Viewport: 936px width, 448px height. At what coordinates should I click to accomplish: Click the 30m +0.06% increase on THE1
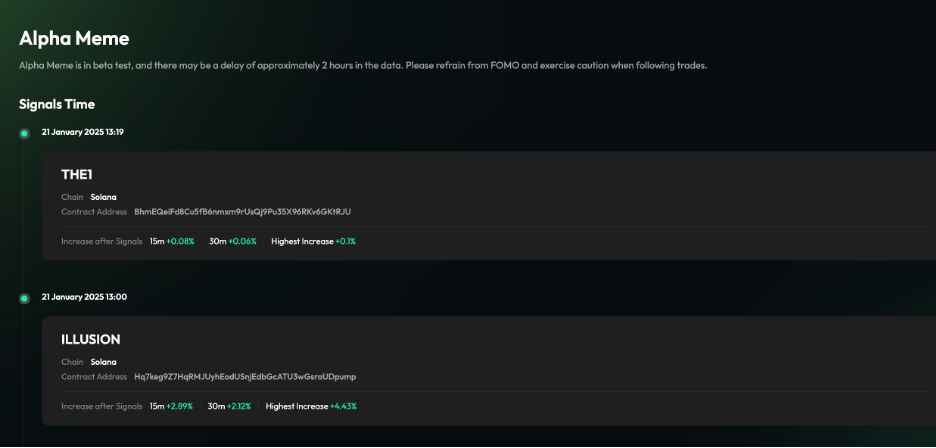pyautogui.click(x=232, y=241)
